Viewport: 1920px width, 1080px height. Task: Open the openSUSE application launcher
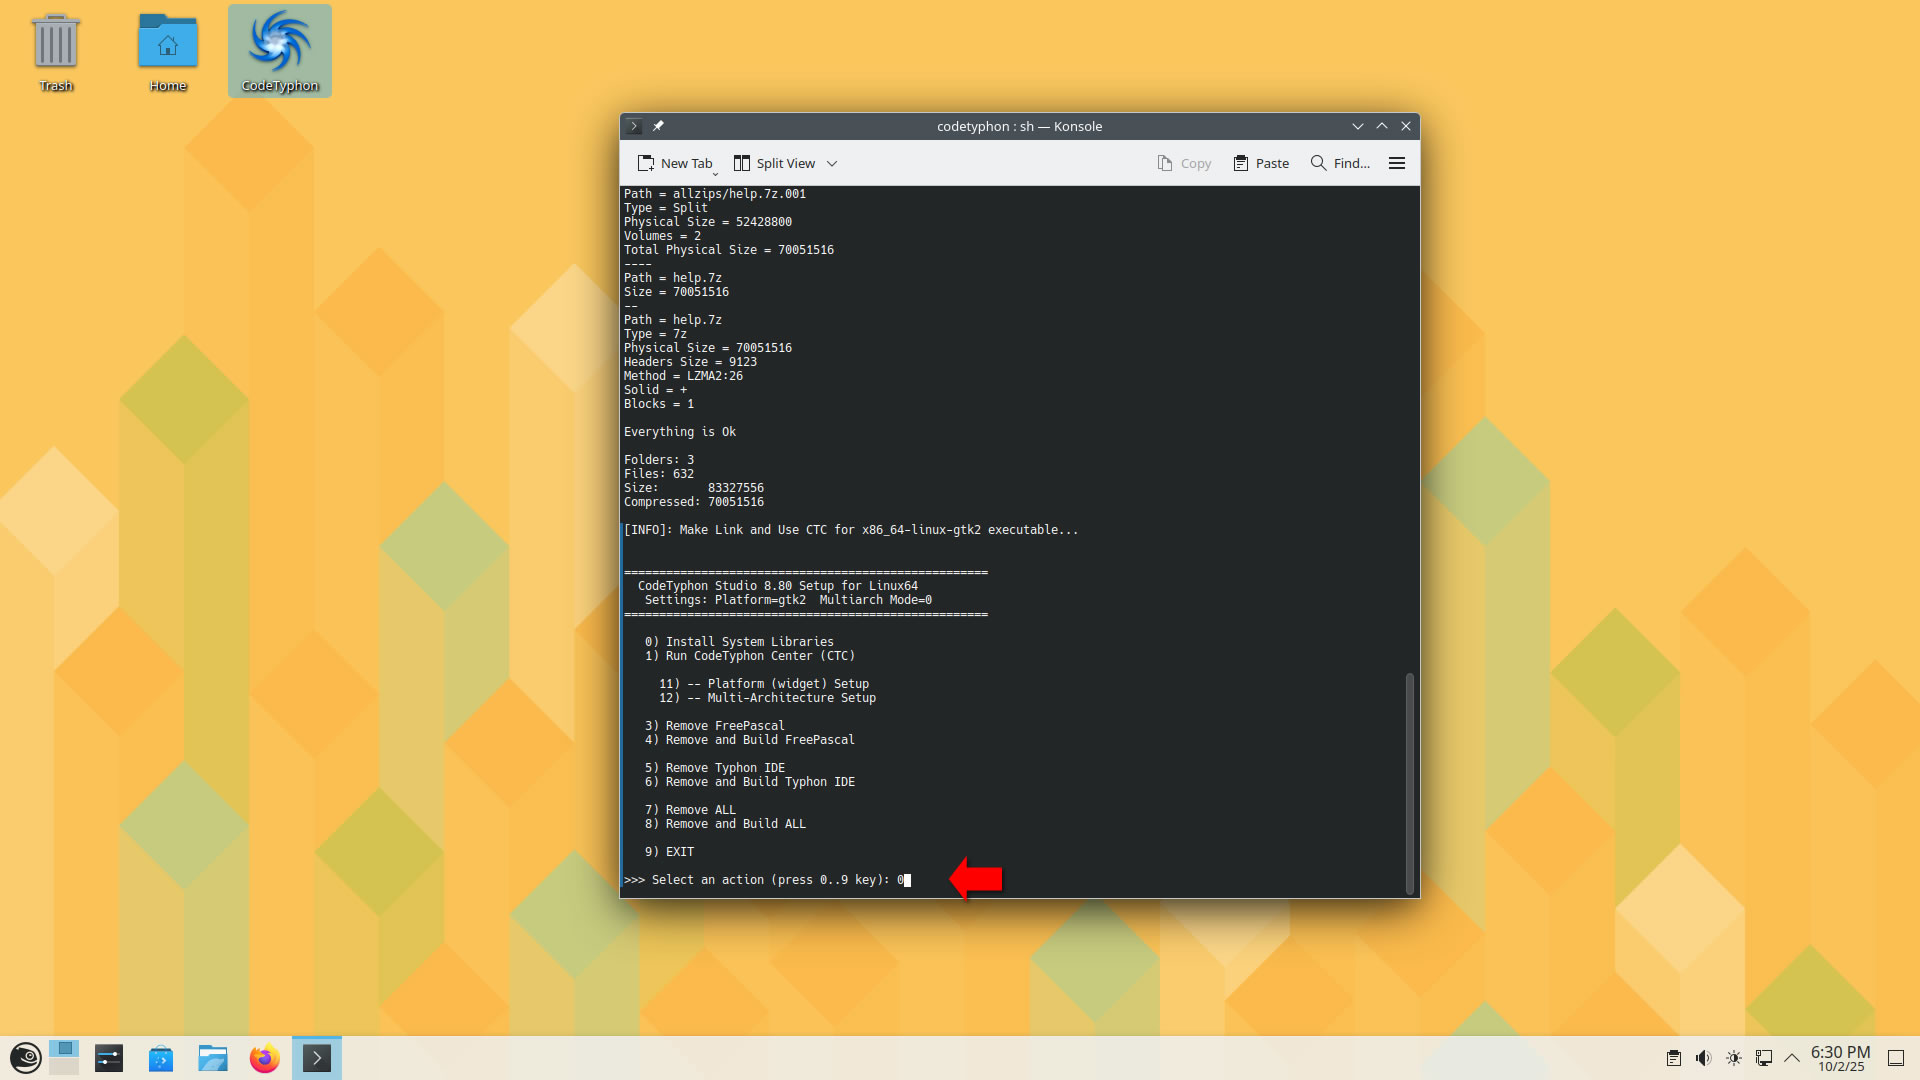[x=25, y=1058]
